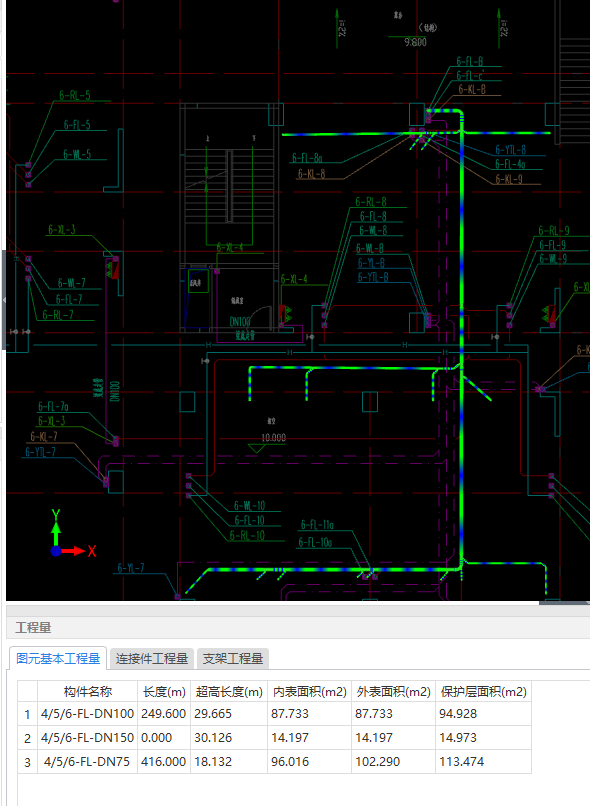Click the 6-FL-10a label
Viewport: 590px width, 806px height.
click(x=316, y=542)
